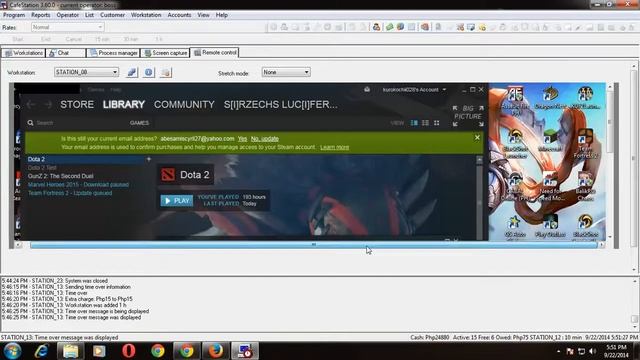Click the connect icon beside the Workstation dropdown

(x=131, y=73)
